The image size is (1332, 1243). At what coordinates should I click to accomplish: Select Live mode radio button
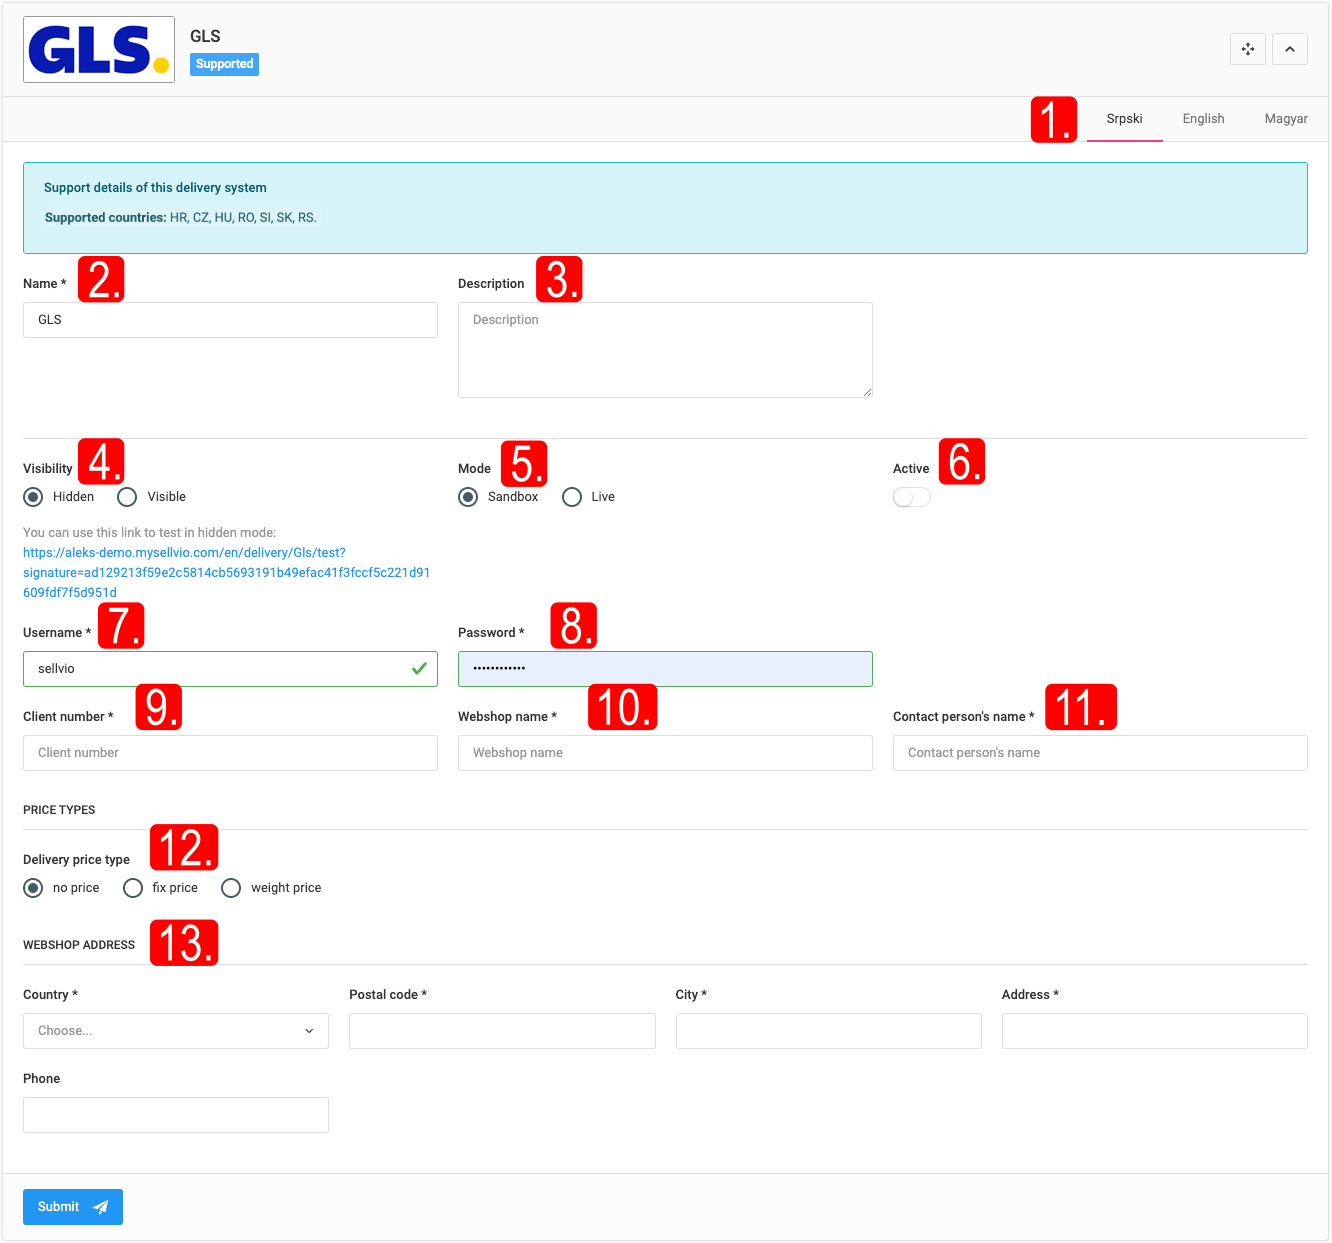(572, 497)
